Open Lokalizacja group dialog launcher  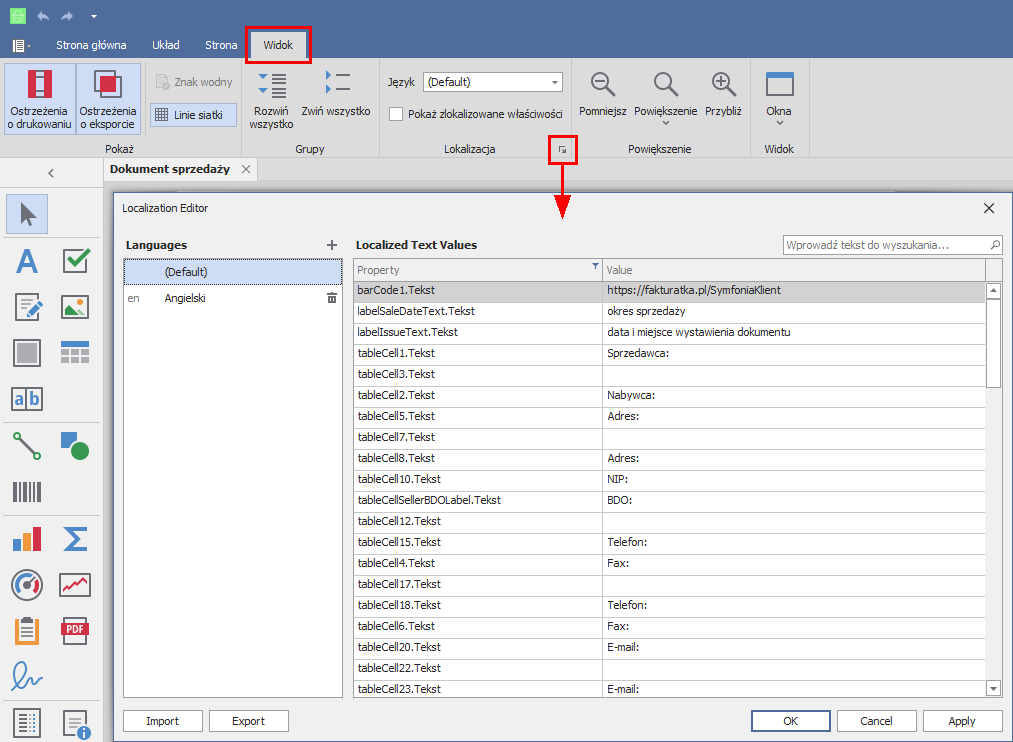tap(562, 149)
